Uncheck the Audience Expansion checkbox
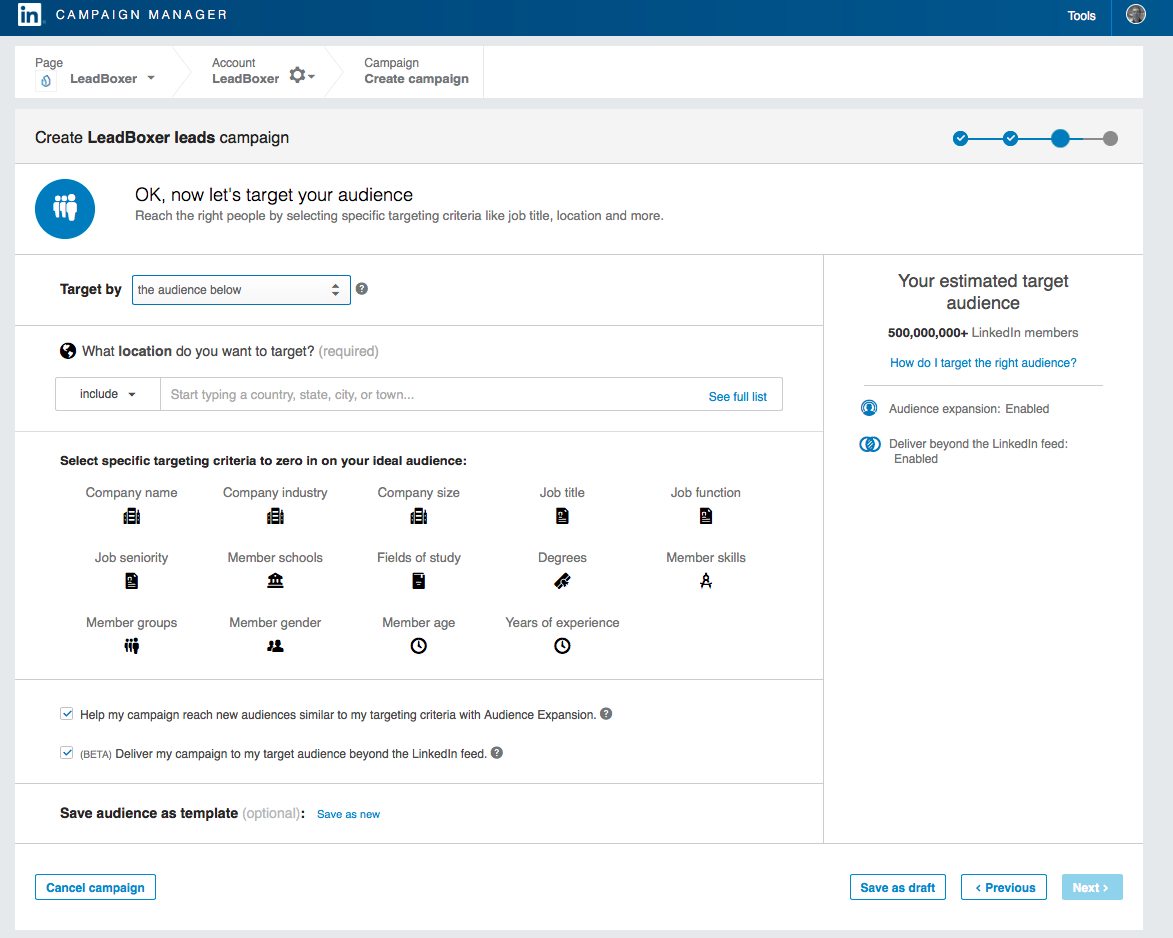The image size is (1173, 938). [67, 714]
